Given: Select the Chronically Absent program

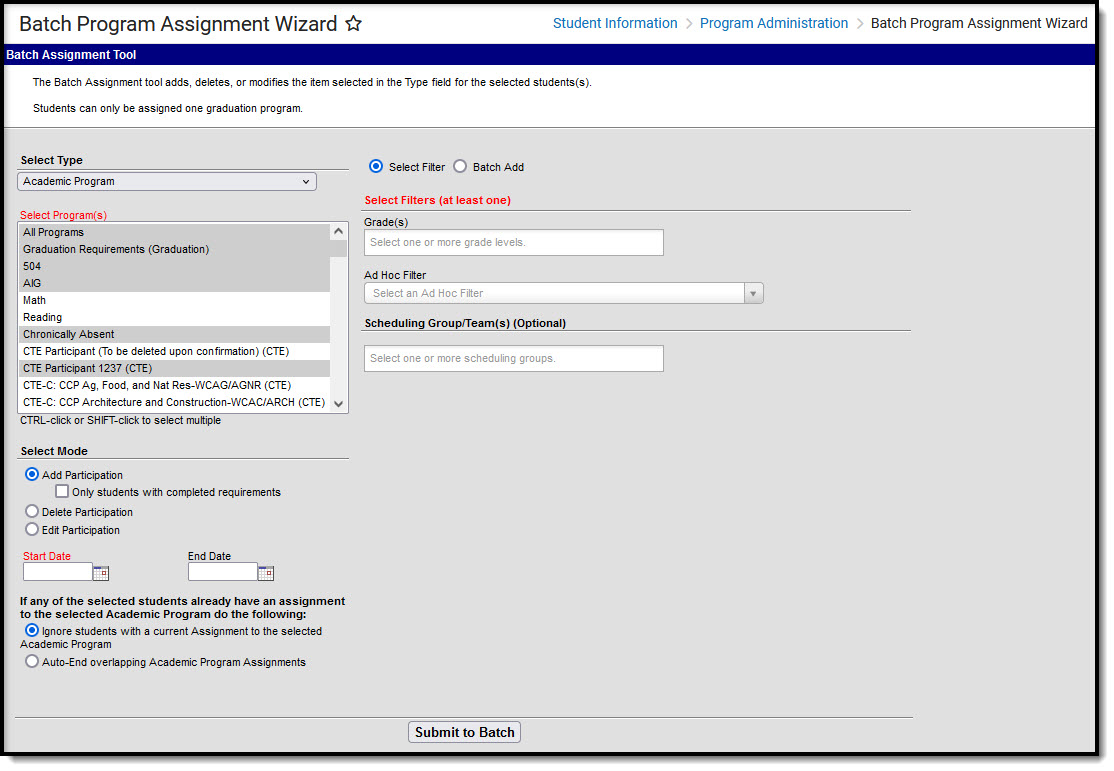Looking at the screenshot, I should pos(174,335).
